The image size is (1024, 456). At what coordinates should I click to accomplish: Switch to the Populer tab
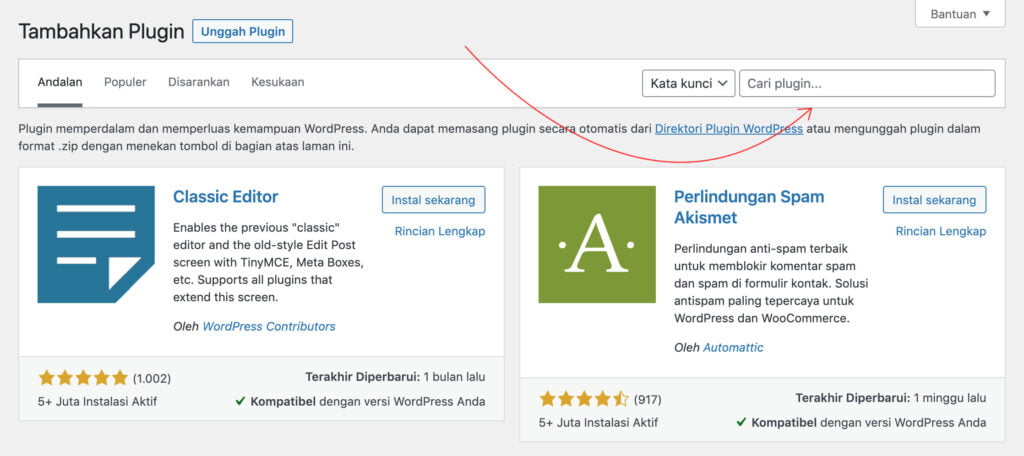coord(125,82)
